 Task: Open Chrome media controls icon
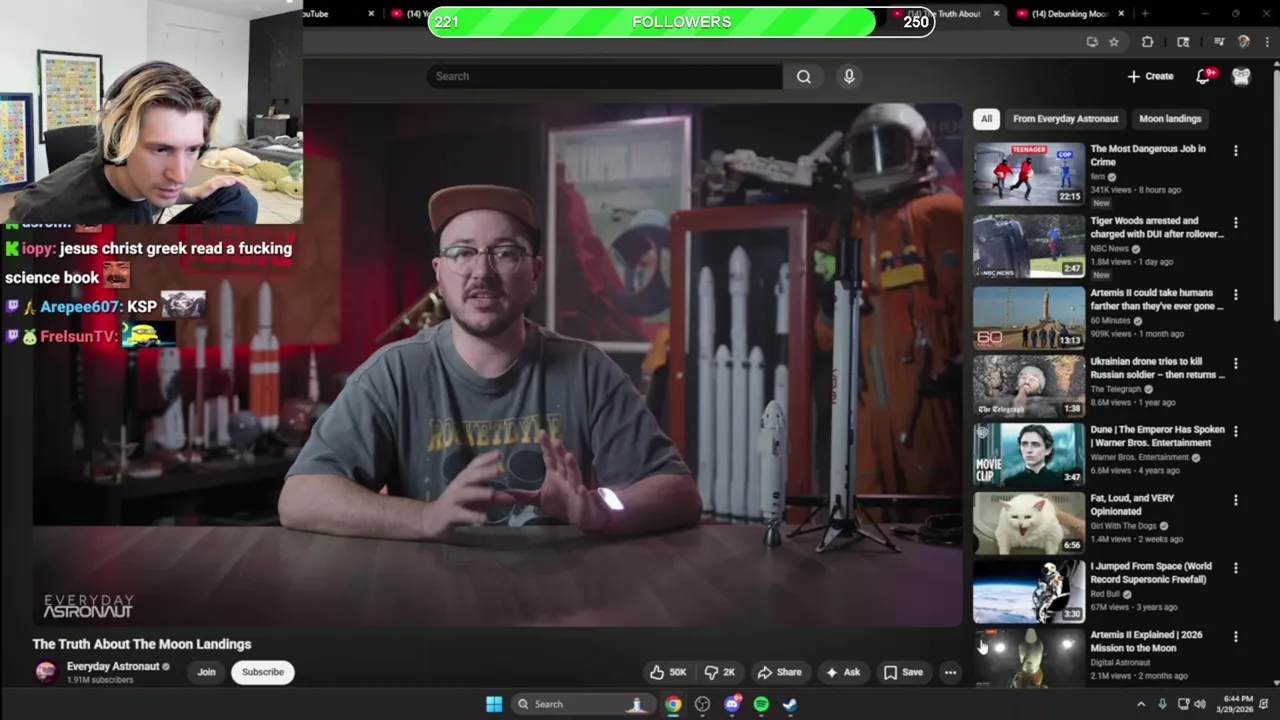point(1219,42)
